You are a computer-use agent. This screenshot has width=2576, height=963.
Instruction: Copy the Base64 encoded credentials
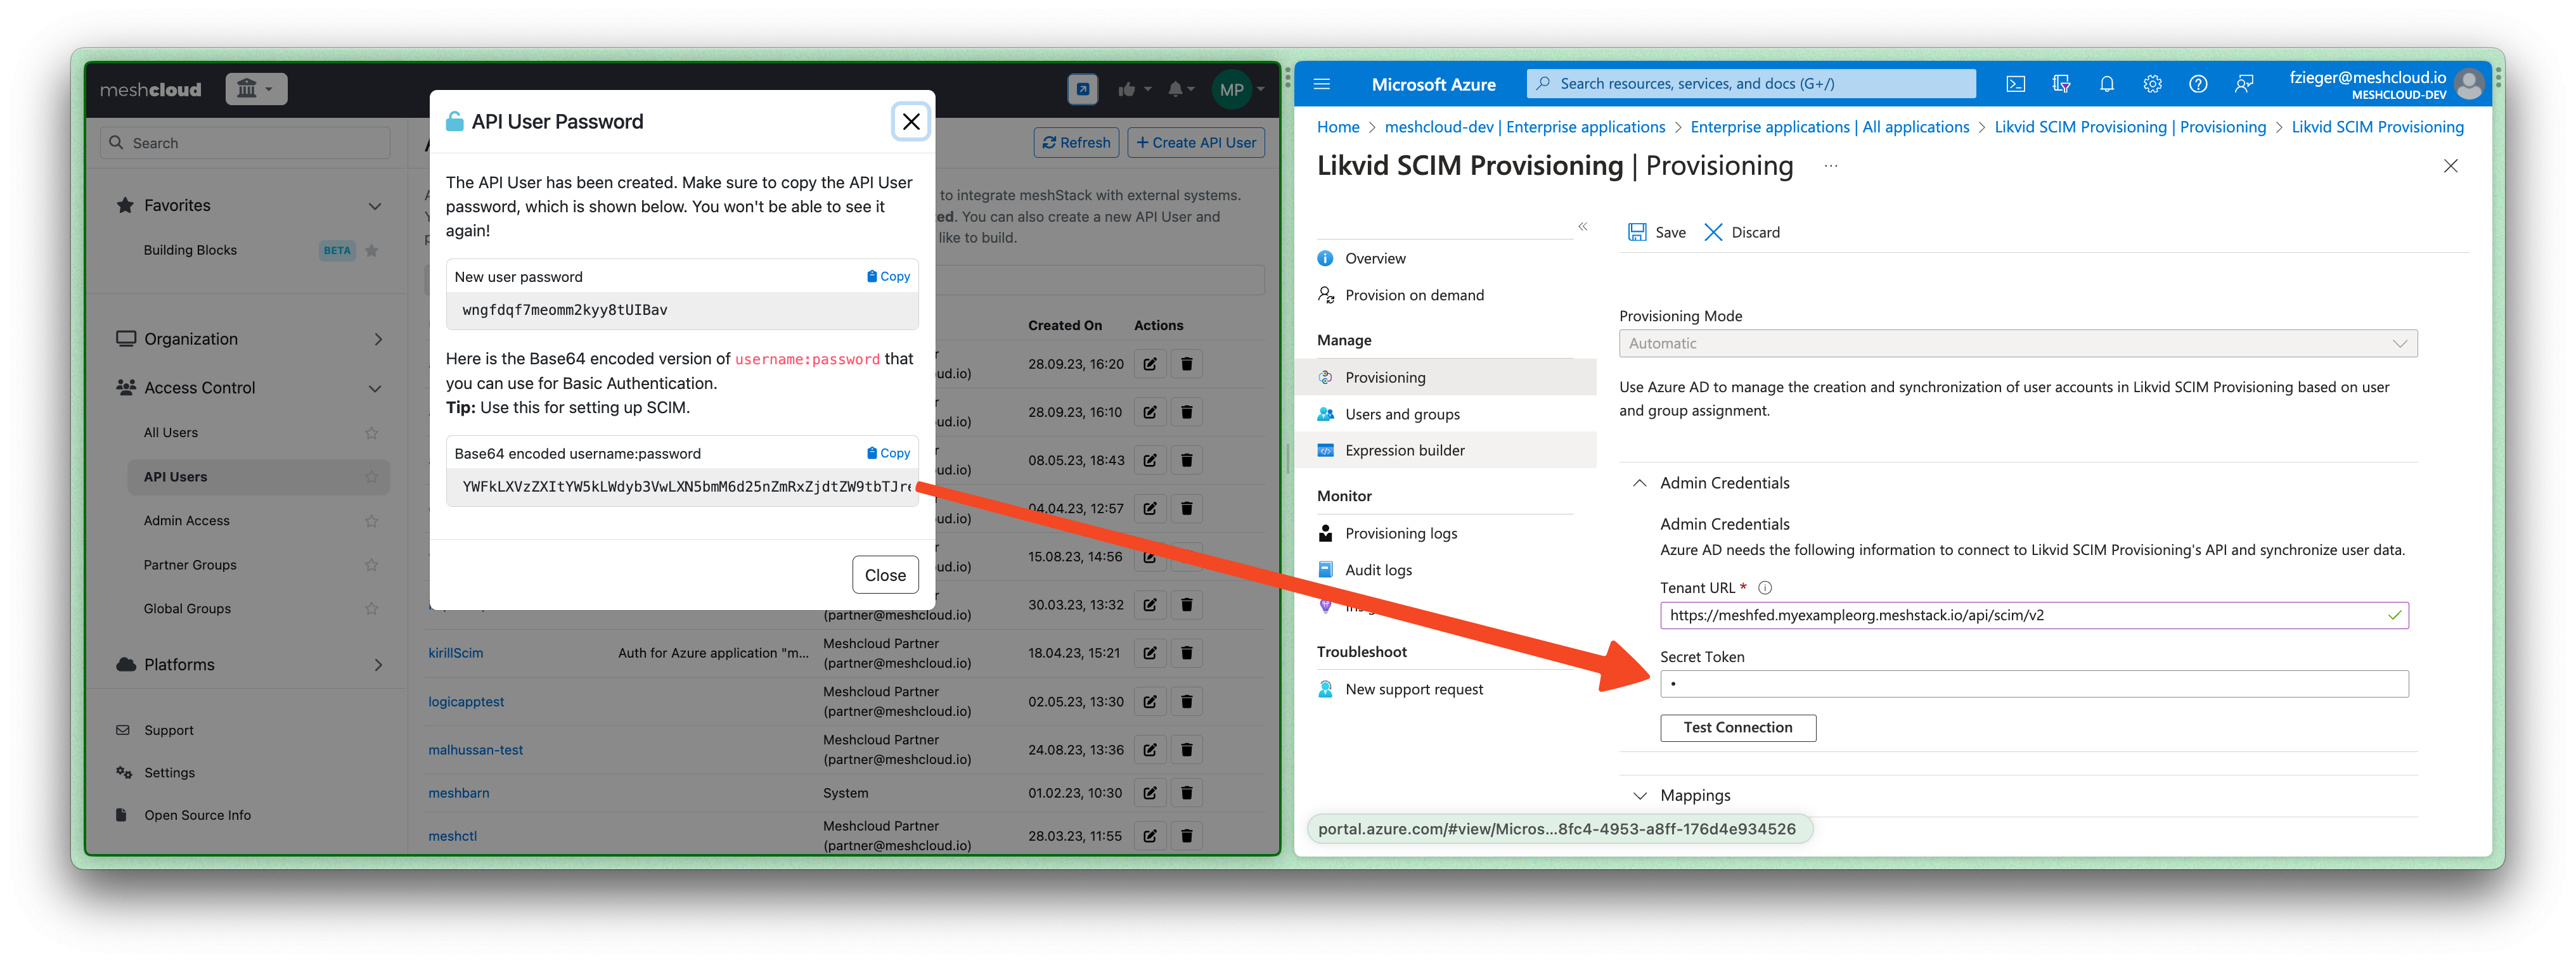(x=888, y=453)
